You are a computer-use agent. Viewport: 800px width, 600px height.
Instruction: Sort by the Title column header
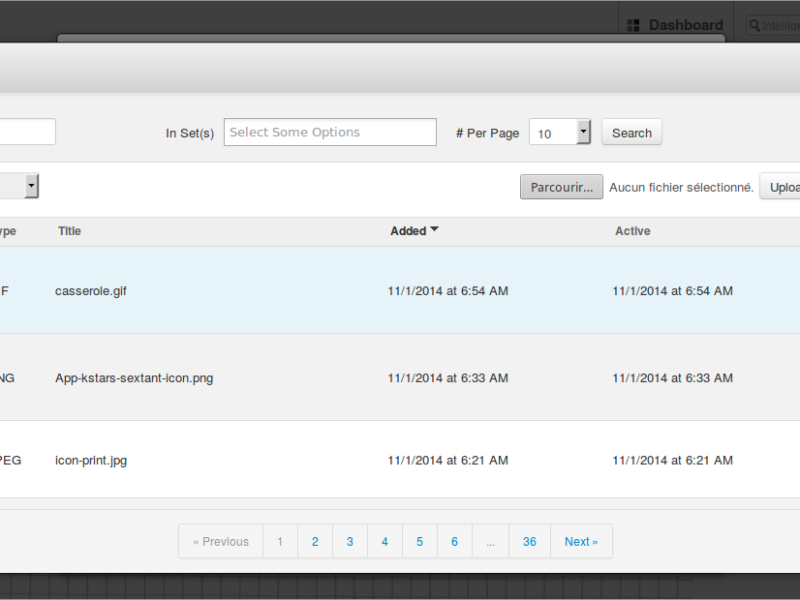click(x=69, y=231)
